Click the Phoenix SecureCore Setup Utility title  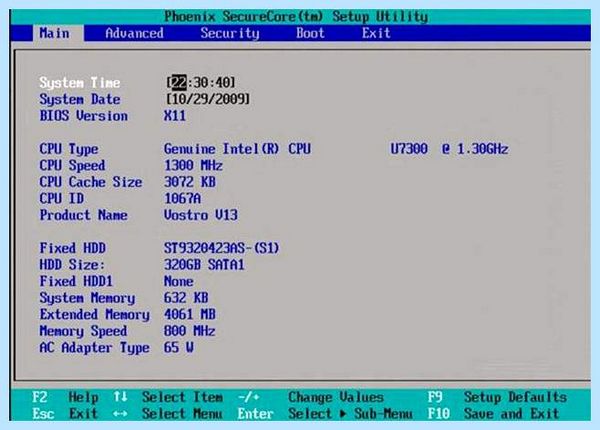click(296, 16)
